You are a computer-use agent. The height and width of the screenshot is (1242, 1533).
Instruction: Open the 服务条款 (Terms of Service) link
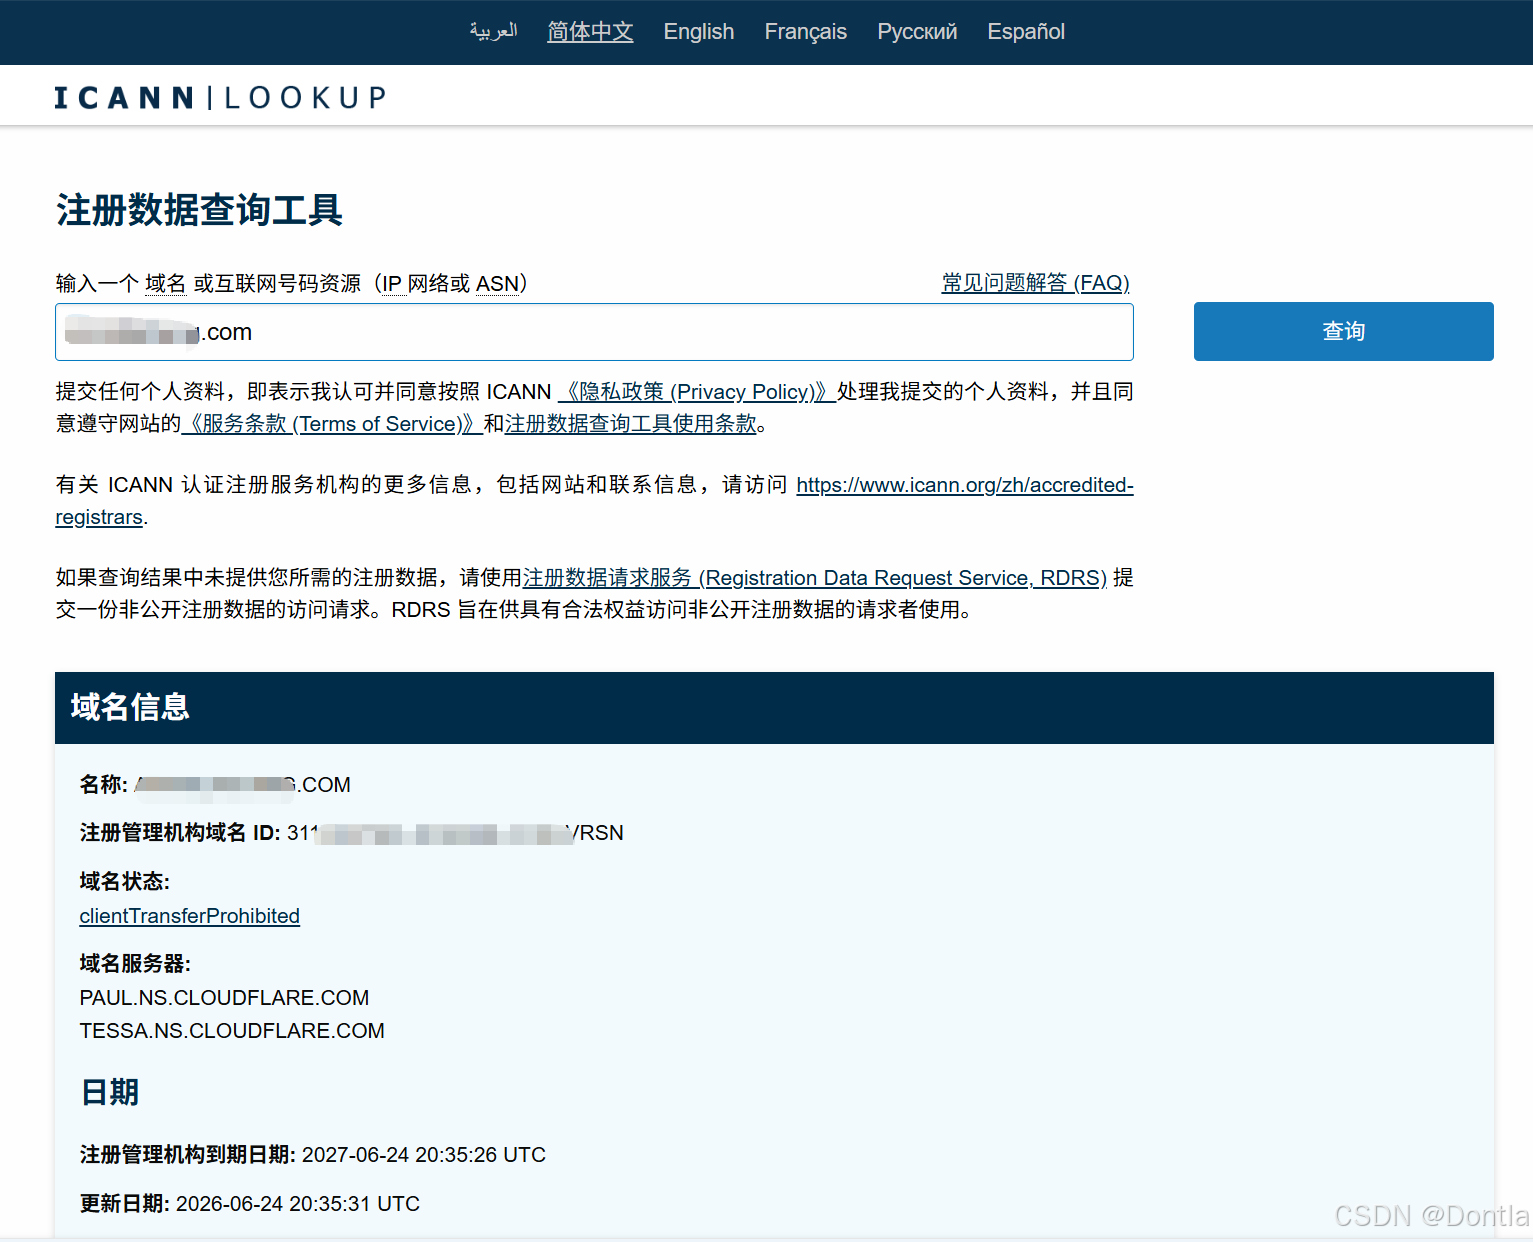click(332, 423)
